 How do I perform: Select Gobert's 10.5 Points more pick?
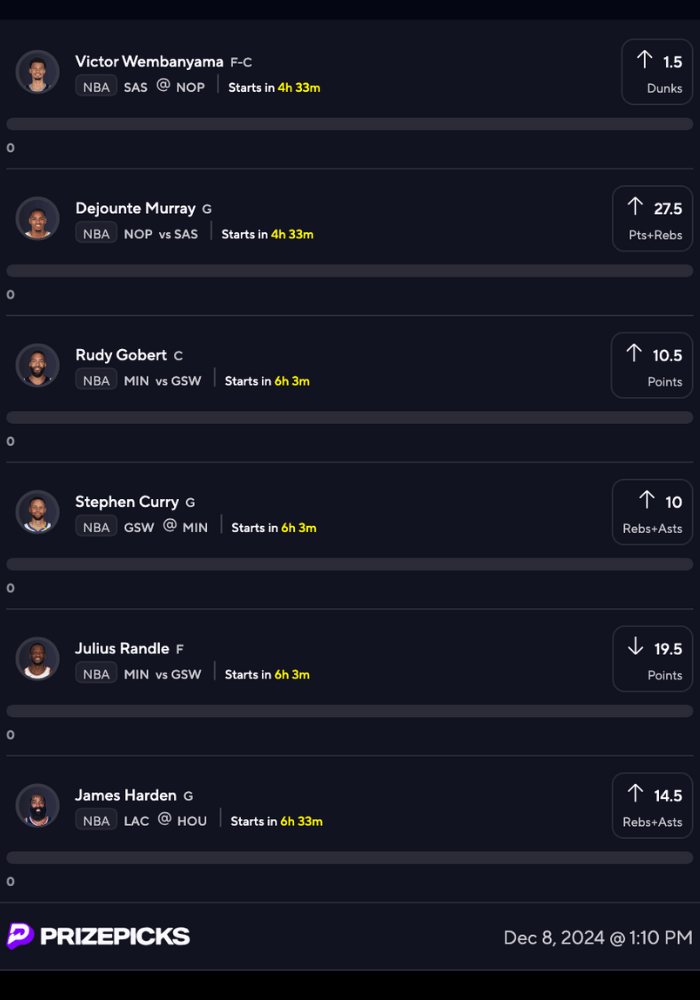click(x=652, y=365)
